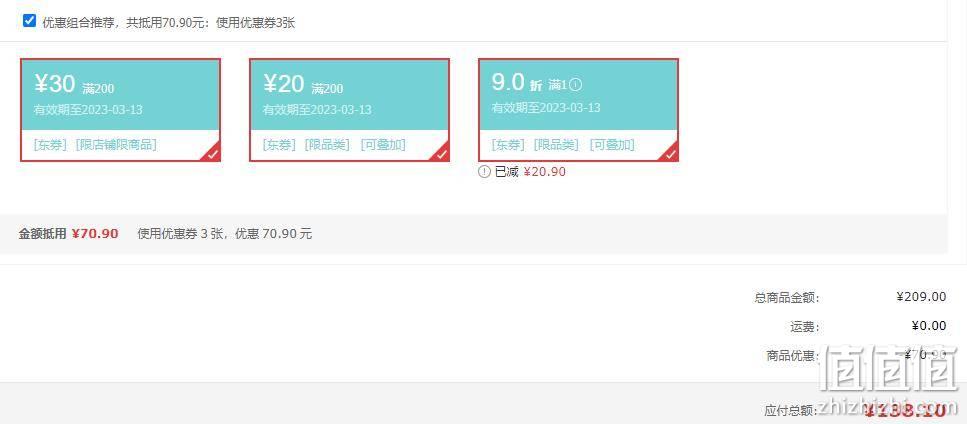Screen dimensions: 967x424
Task: Click the 运费 ¥0.00 value
Action: 928,326
